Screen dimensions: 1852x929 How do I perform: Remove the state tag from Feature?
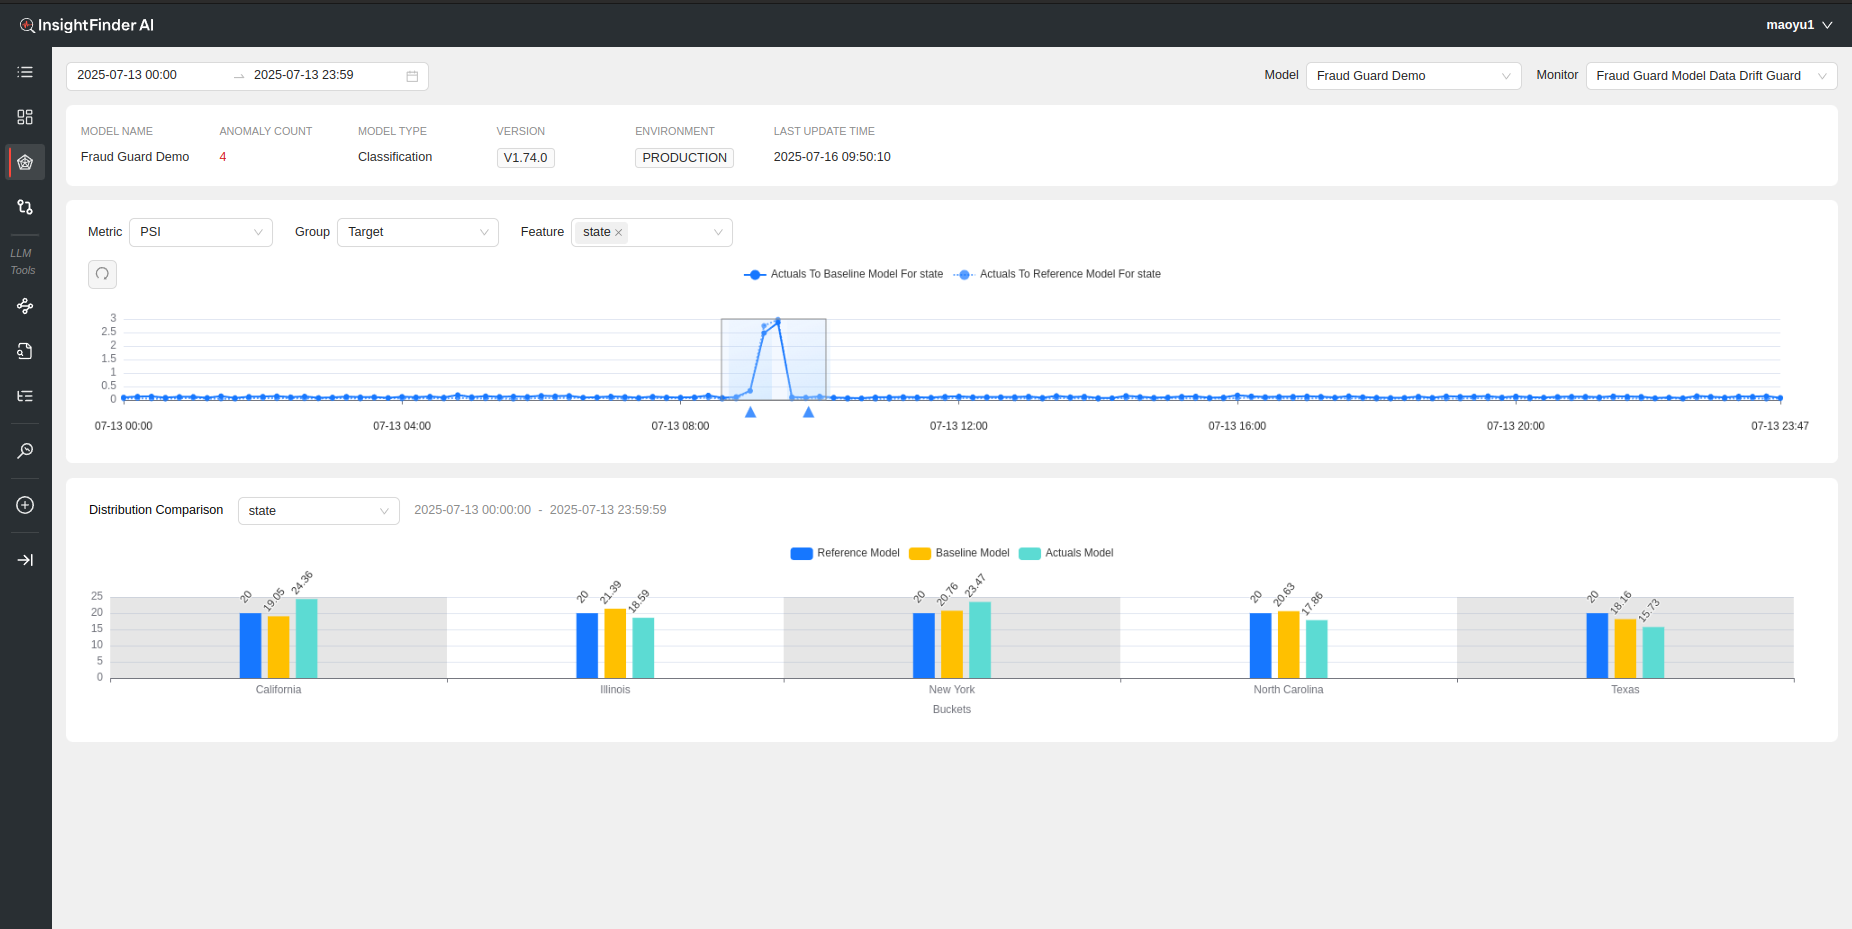click(619, 233)
